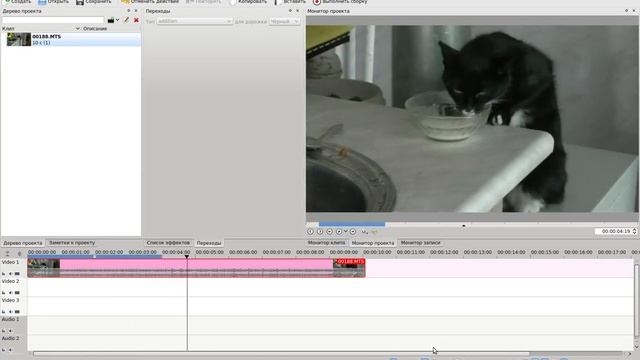Click the timecode stepper arrows in monitor
Image resolution: width=640 pixels, height=360 pixels.
[x=634, y=231]
